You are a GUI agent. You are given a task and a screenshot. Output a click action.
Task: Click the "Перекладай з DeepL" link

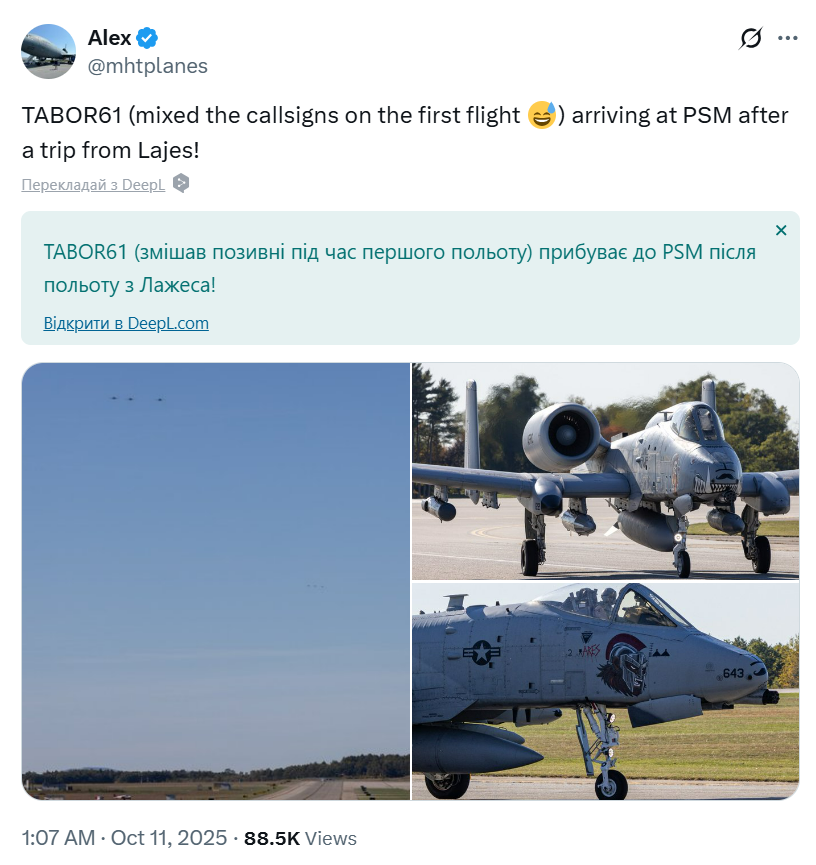coord(93,185)
